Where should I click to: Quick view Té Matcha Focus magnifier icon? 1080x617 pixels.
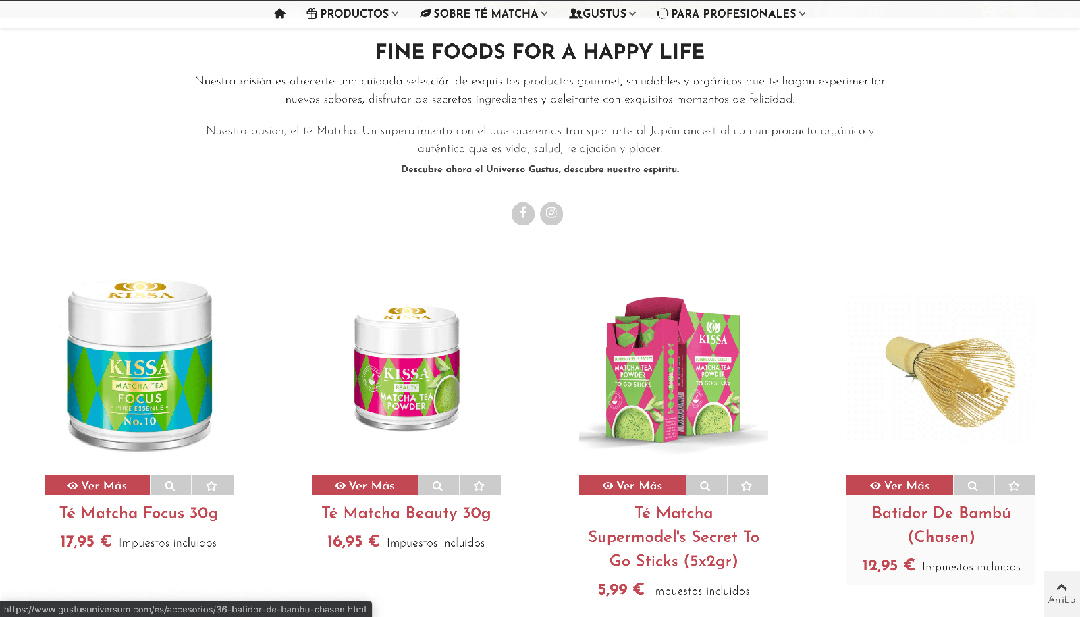click(x=170, y=485)
